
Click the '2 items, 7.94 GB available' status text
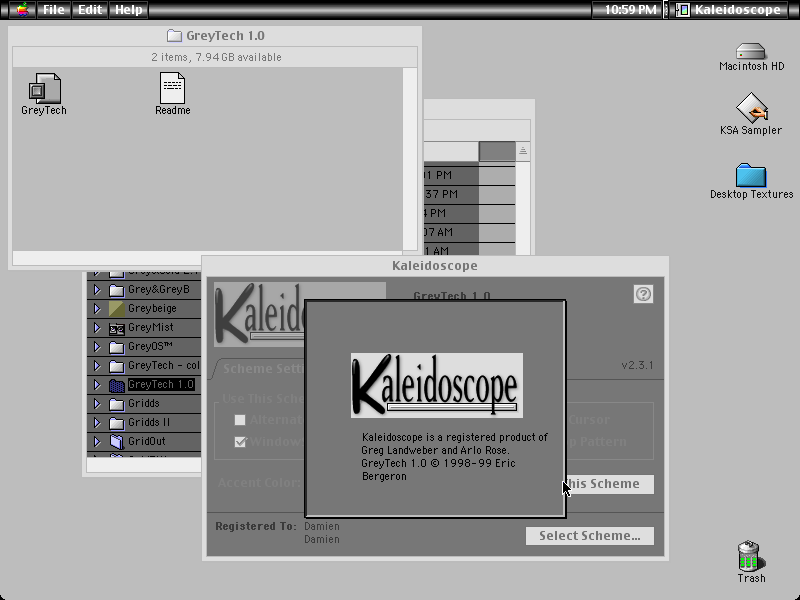click(216, 57)
